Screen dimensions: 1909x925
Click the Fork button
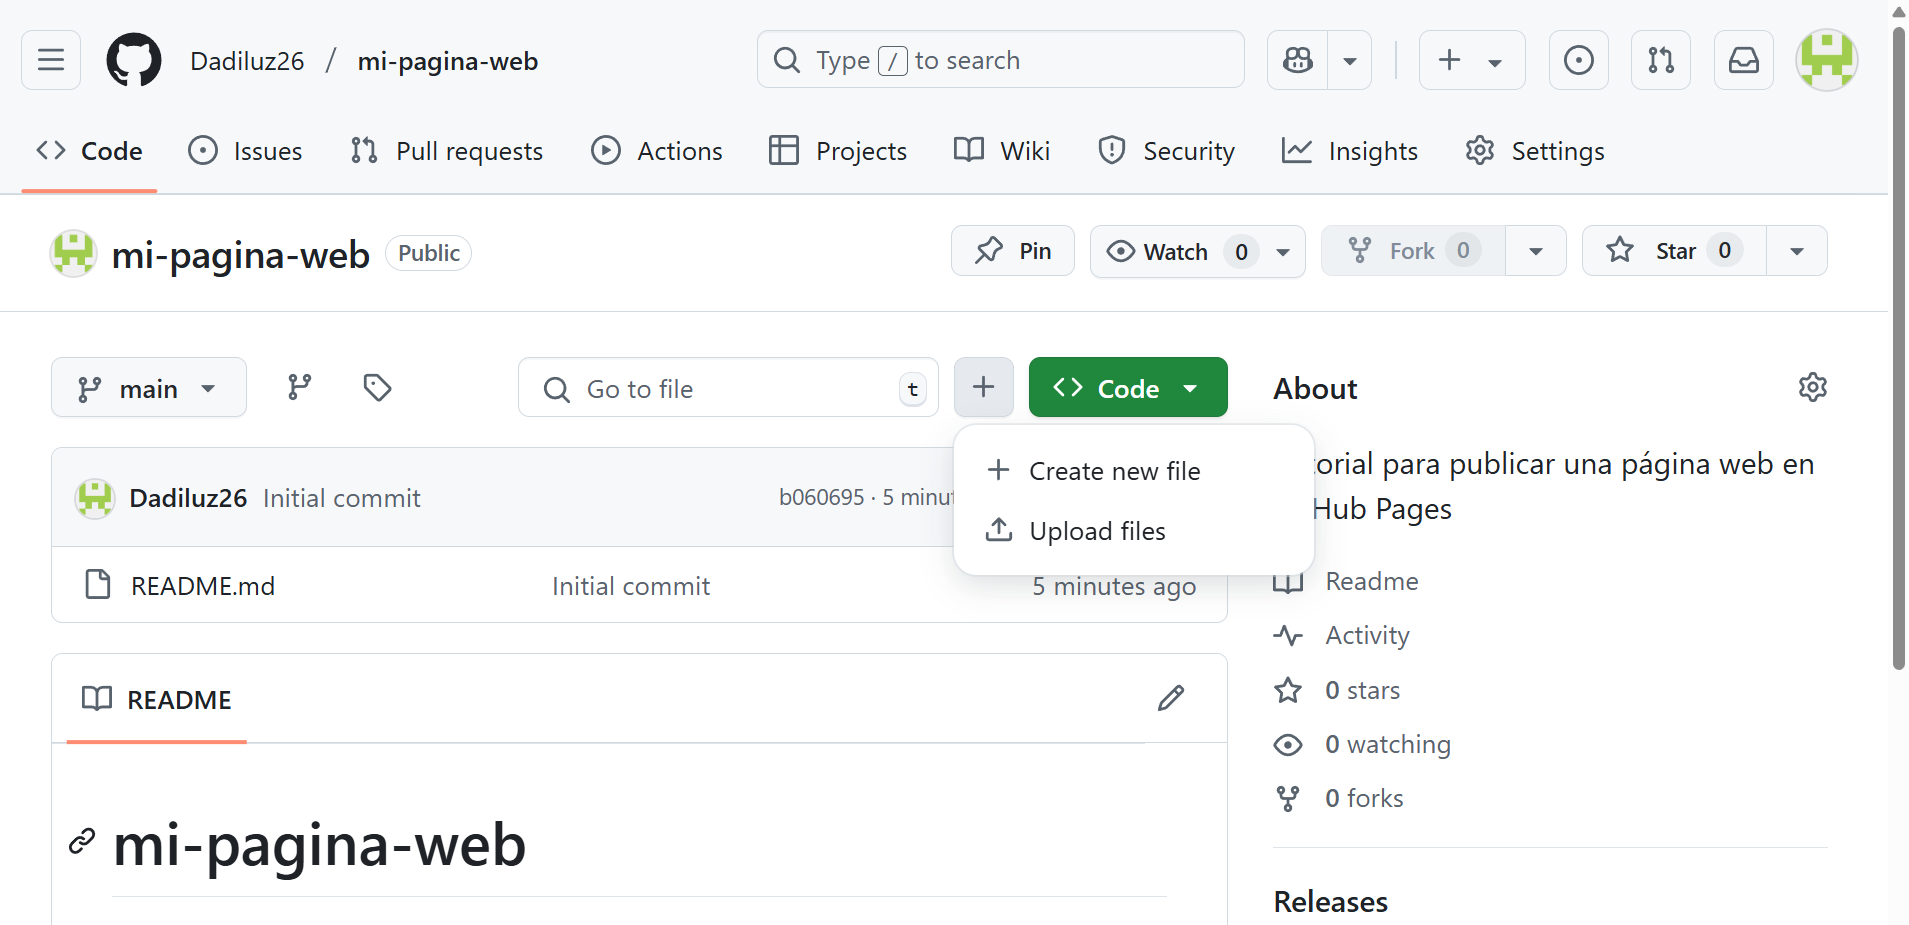click(x=1413, y=251)
